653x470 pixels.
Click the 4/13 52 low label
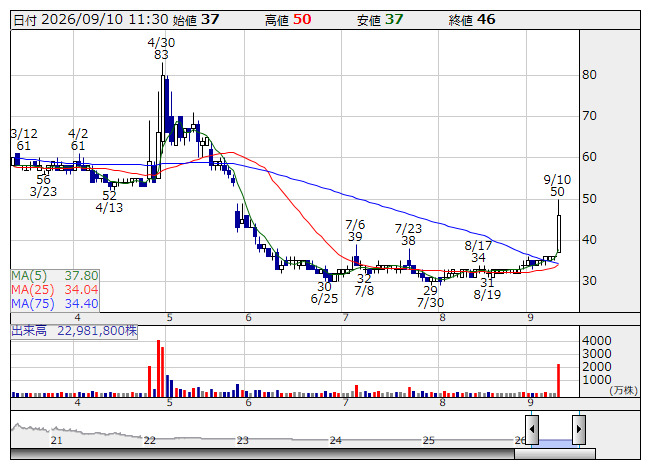coord(110,201)
